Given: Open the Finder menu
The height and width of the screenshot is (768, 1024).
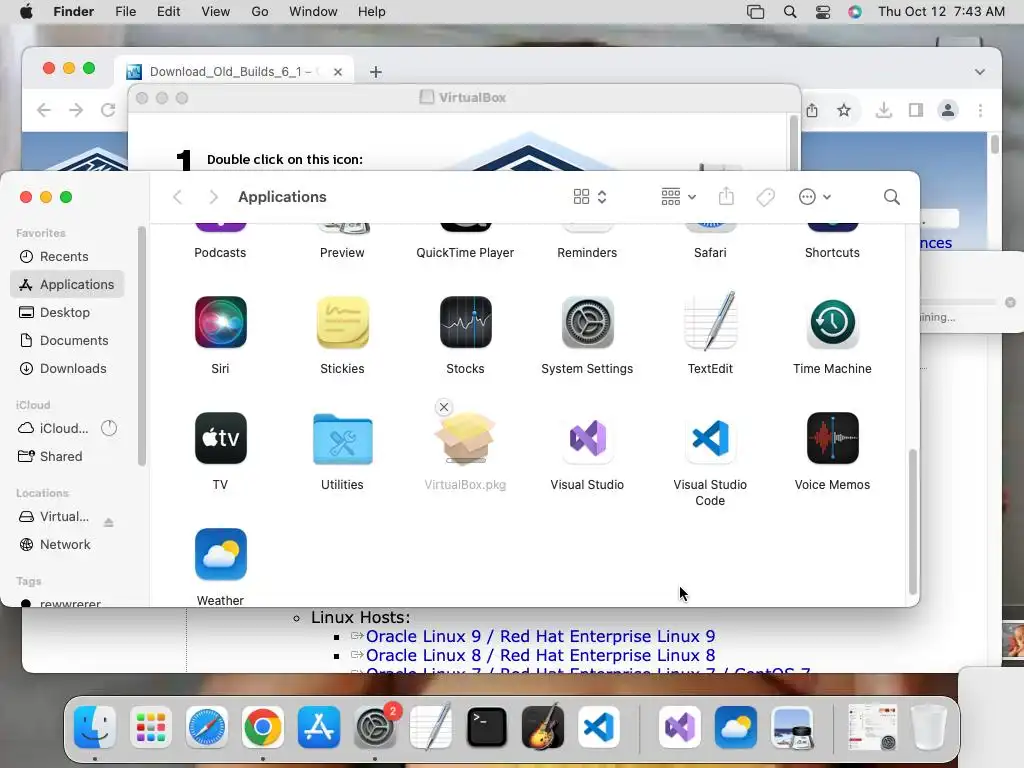Looking at the screenshot, I should tap(74, 11).
